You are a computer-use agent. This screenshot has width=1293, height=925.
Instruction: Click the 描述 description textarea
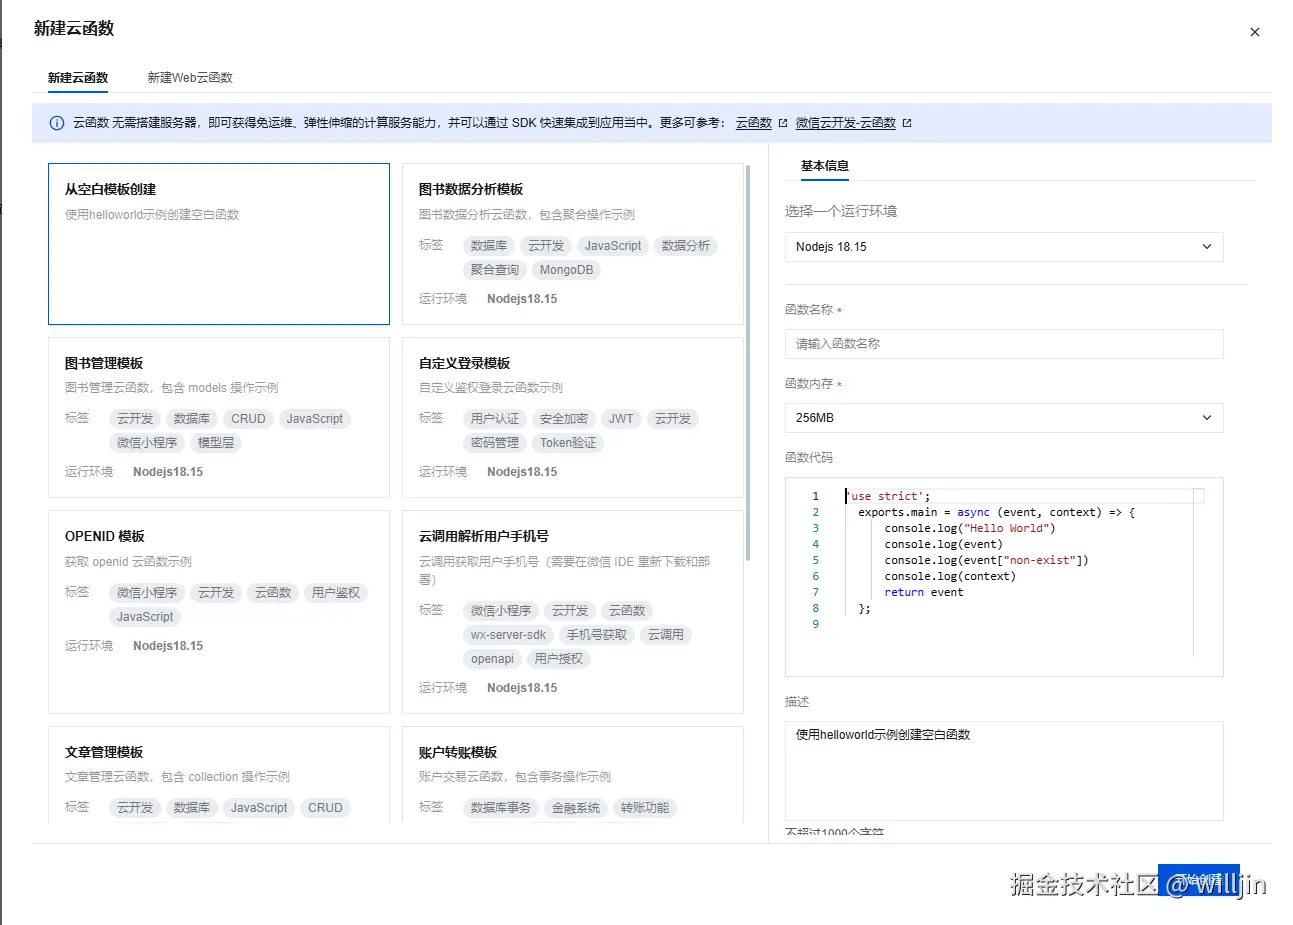pos(1004,771)
